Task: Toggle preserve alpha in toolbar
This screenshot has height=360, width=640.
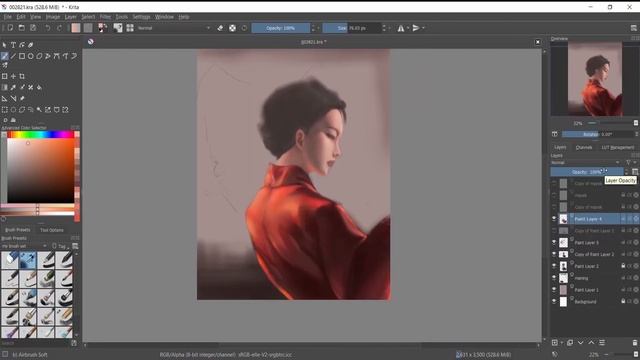Action: 232,28
